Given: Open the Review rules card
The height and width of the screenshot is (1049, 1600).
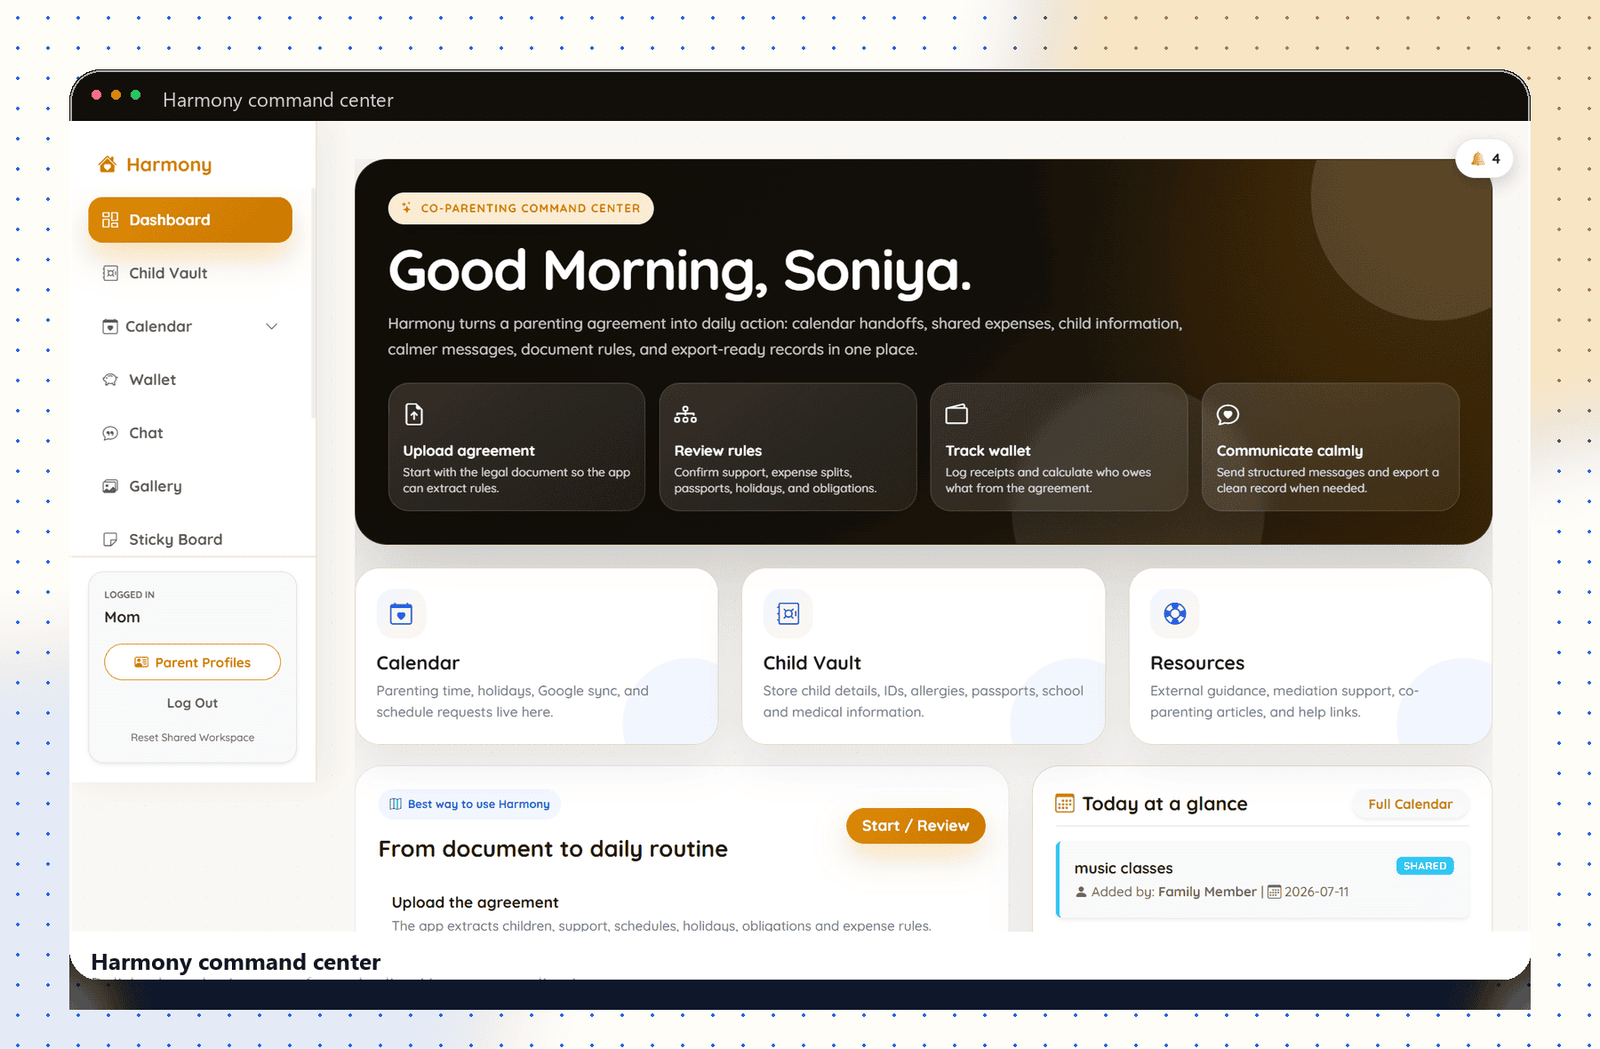Looking at the screenshot, I should [x=788, y=447].
